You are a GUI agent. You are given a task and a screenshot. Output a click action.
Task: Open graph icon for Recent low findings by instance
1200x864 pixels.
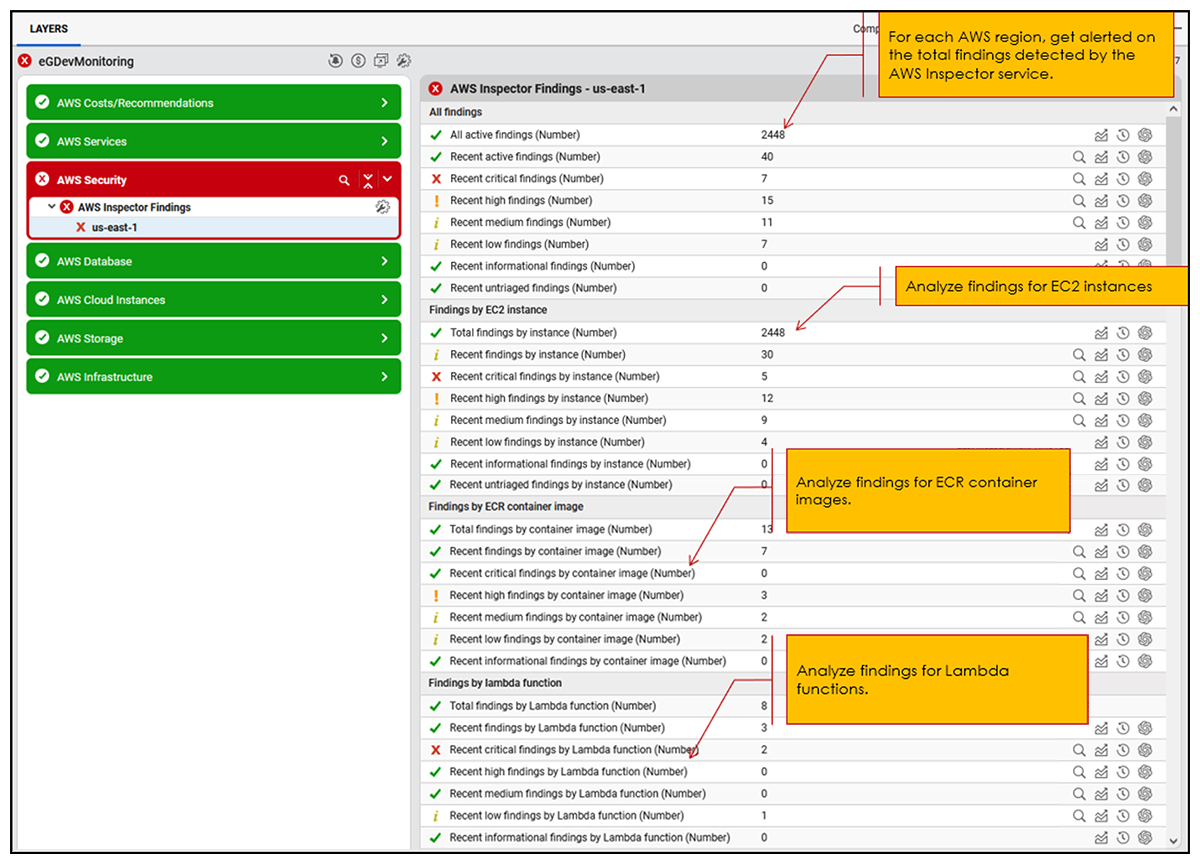tap(1101, 443)
